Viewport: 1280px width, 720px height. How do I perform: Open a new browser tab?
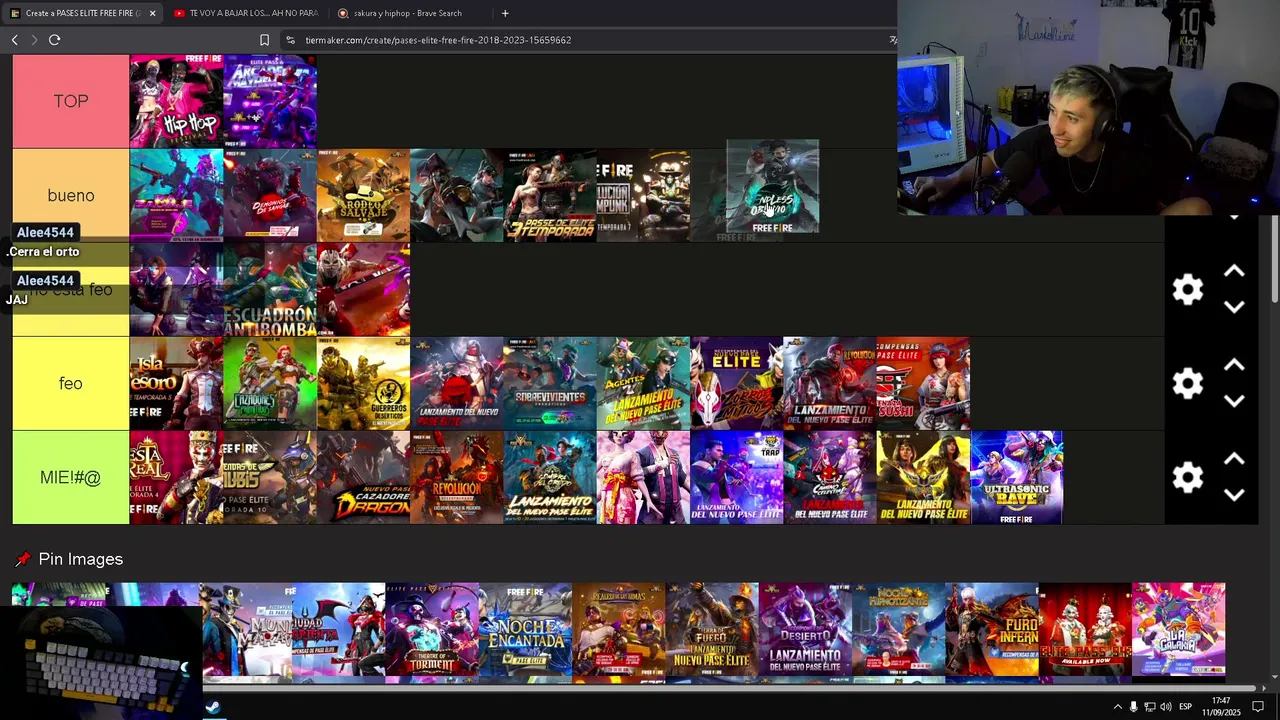point(505,13)
